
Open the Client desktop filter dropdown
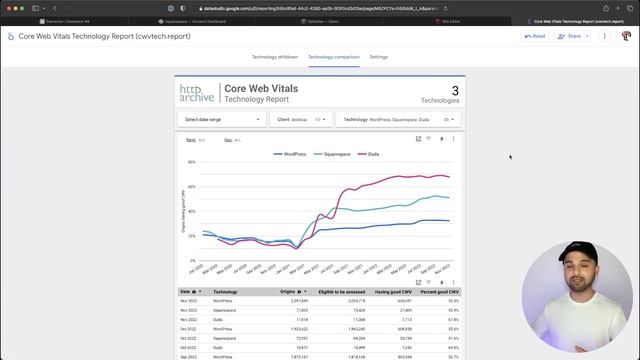click(x=301, y=120)
